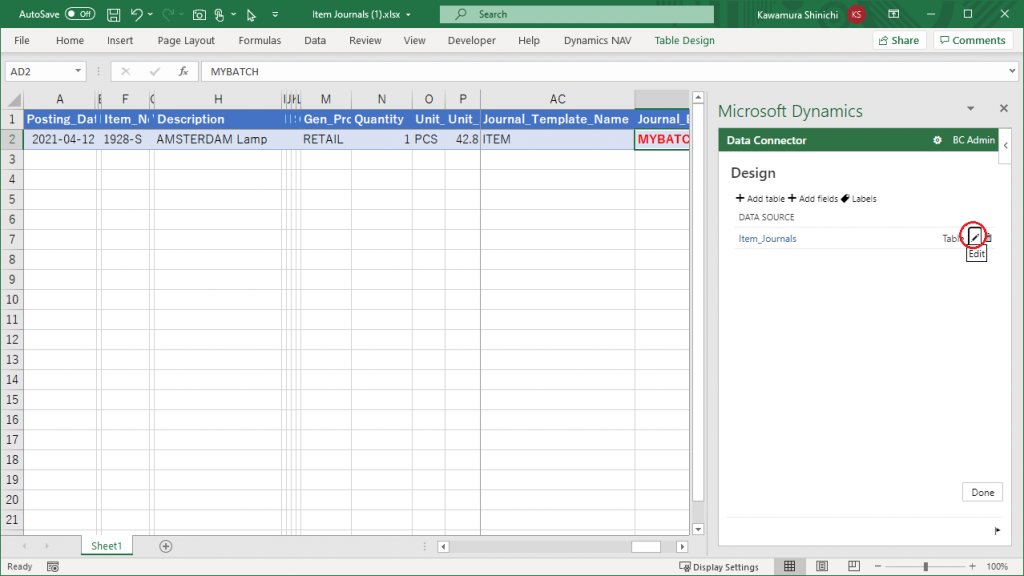Open the File menu
Image resolution: width=1024 pixels, height=576 pixels.
click(22, 40)
